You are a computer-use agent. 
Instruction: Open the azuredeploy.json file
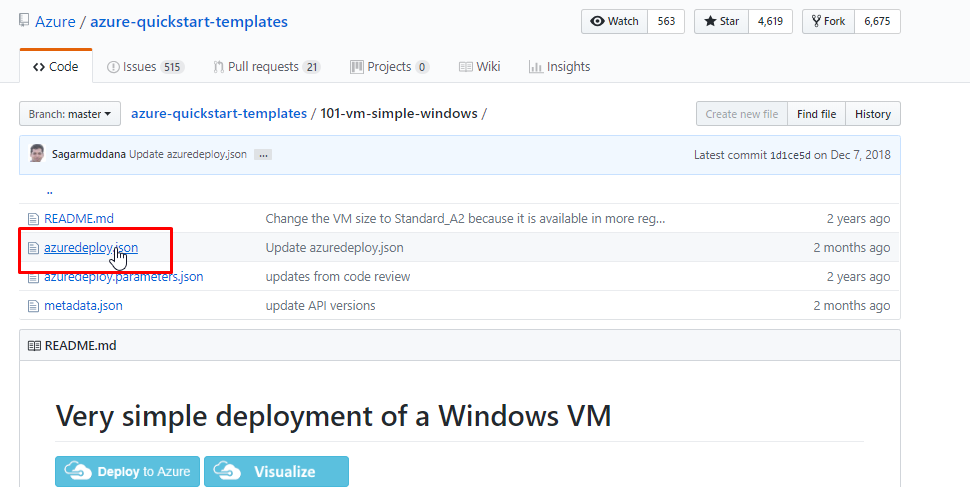pos(91,248)
